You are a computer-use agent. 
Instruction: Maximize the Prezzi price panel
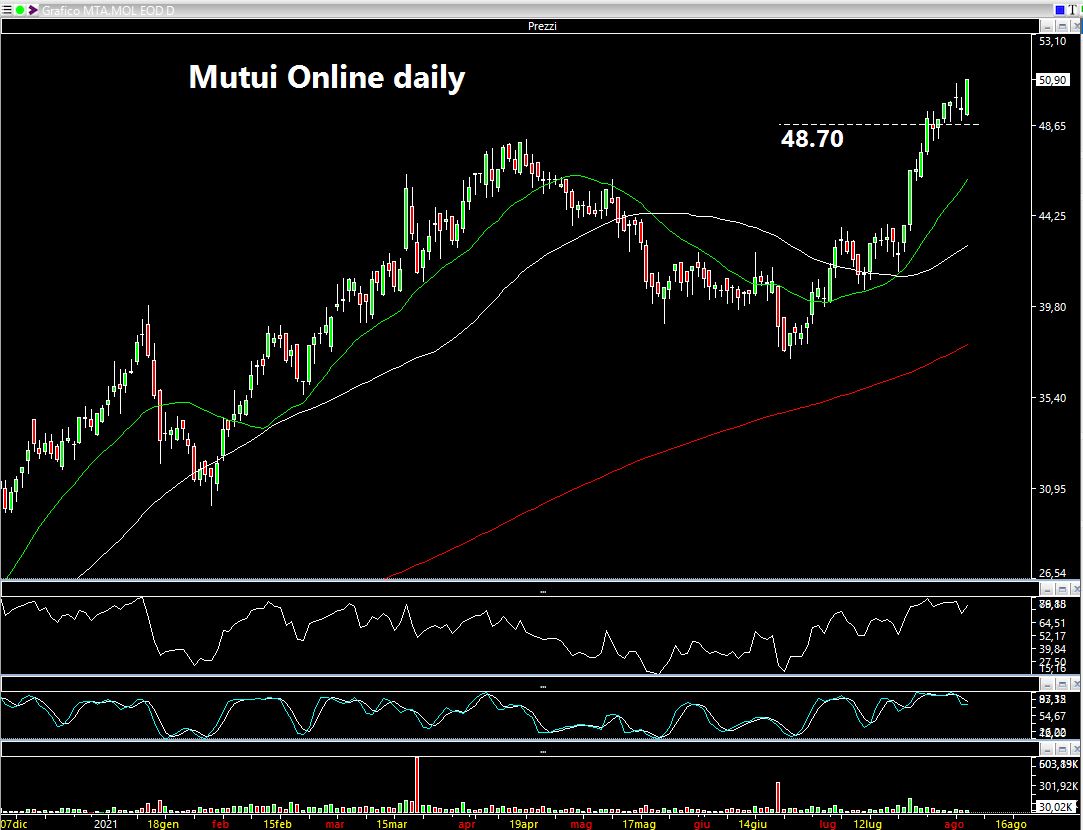point(1062,26)
